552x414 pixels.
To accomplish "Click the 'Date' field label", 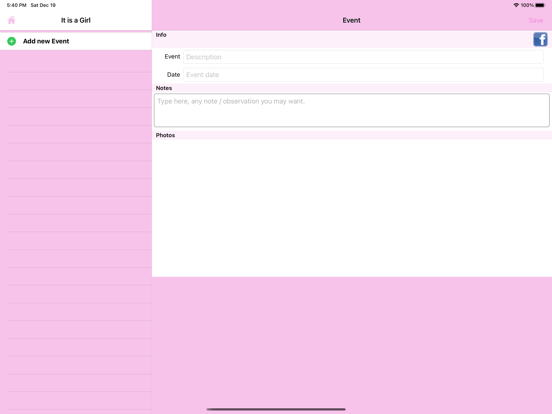I will 173,75.
